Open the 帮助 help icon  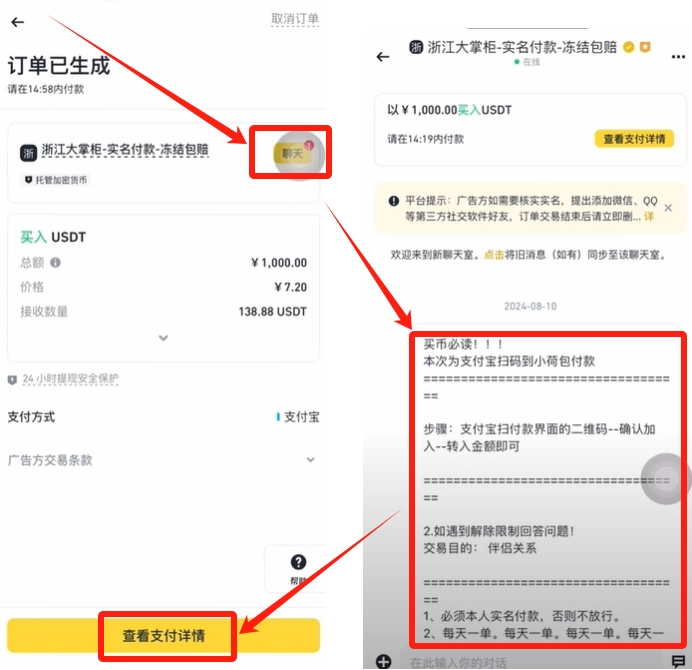[x=299, y=562]
